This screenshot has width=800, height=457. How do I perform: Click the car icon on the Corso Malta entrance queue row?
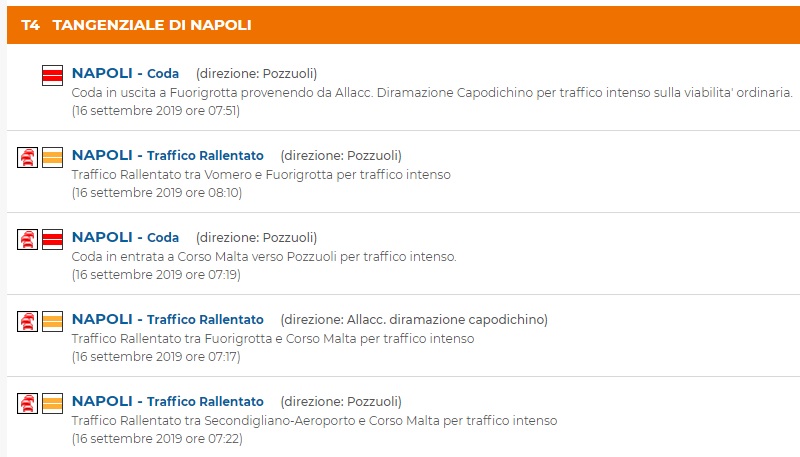point(28,239)
